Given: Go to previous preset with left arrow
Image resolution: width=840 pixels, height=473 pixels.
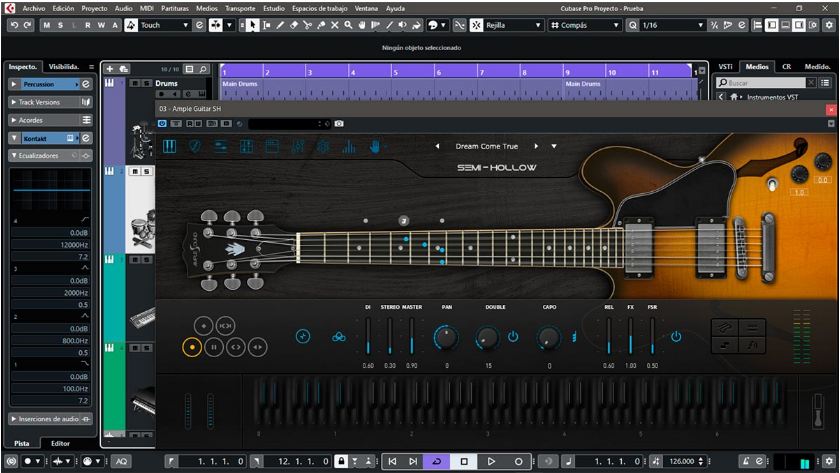Looking at the screenshot, I should click(437, 146).
